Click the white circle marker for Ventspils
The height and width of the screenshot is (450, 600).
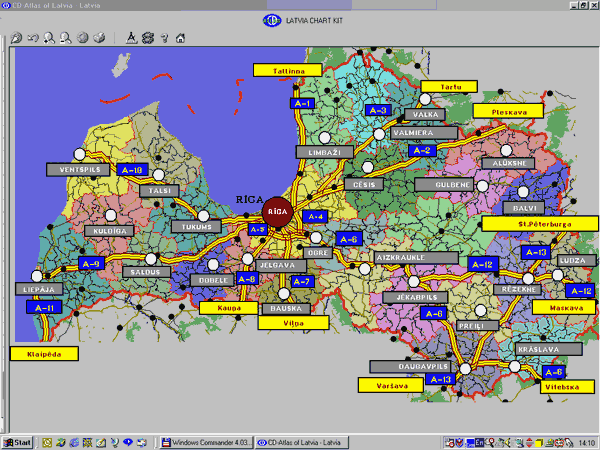click(x=80, y=154)
